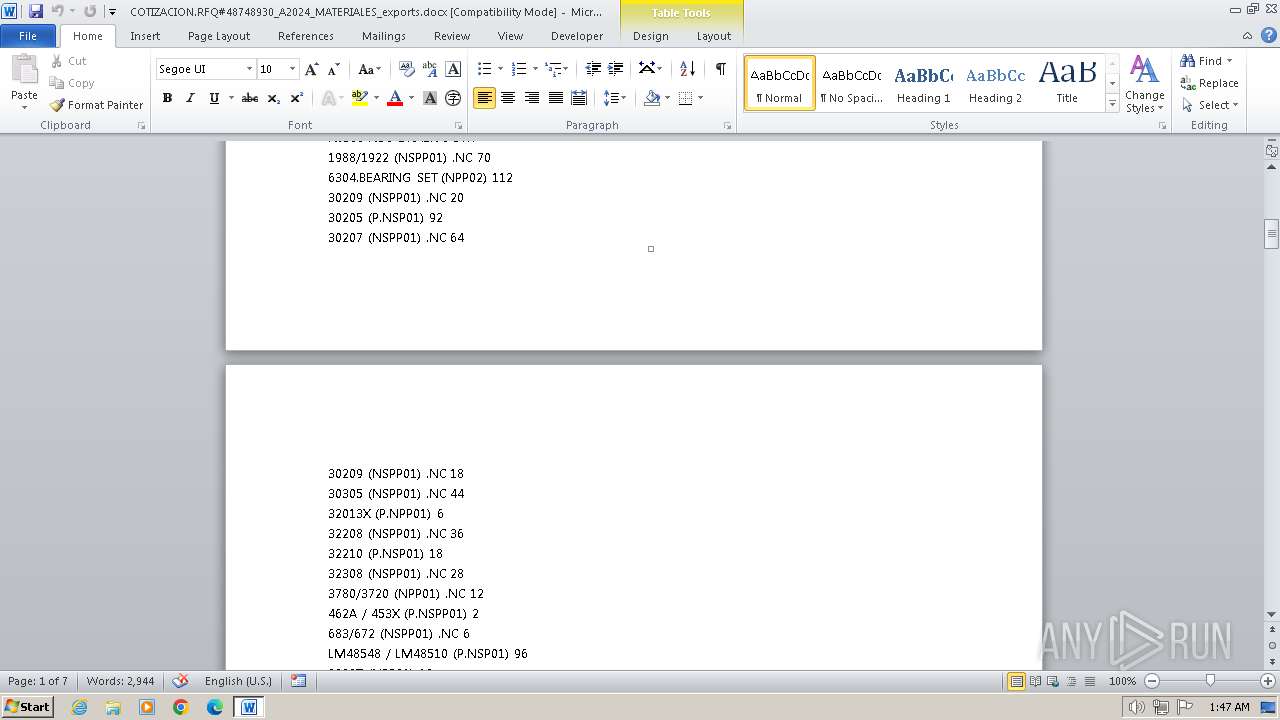Switch to the Page Layout tab
Image resolution: width=1280 pixels, height=720 pixels.
coord(219,36)
